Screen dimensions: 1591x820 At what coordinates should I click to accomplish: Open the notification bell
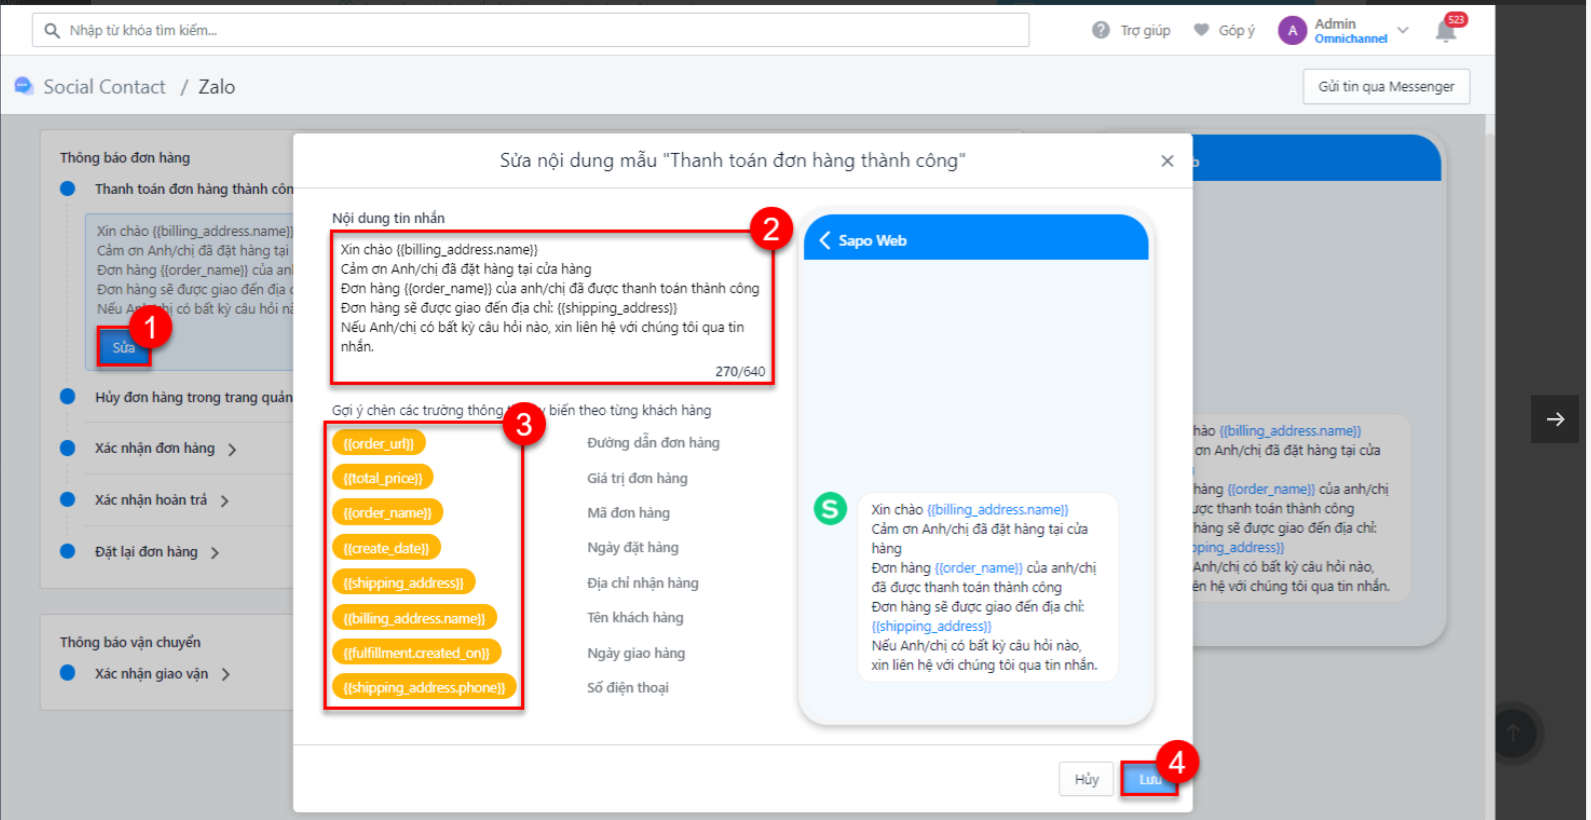[1446, 31]
